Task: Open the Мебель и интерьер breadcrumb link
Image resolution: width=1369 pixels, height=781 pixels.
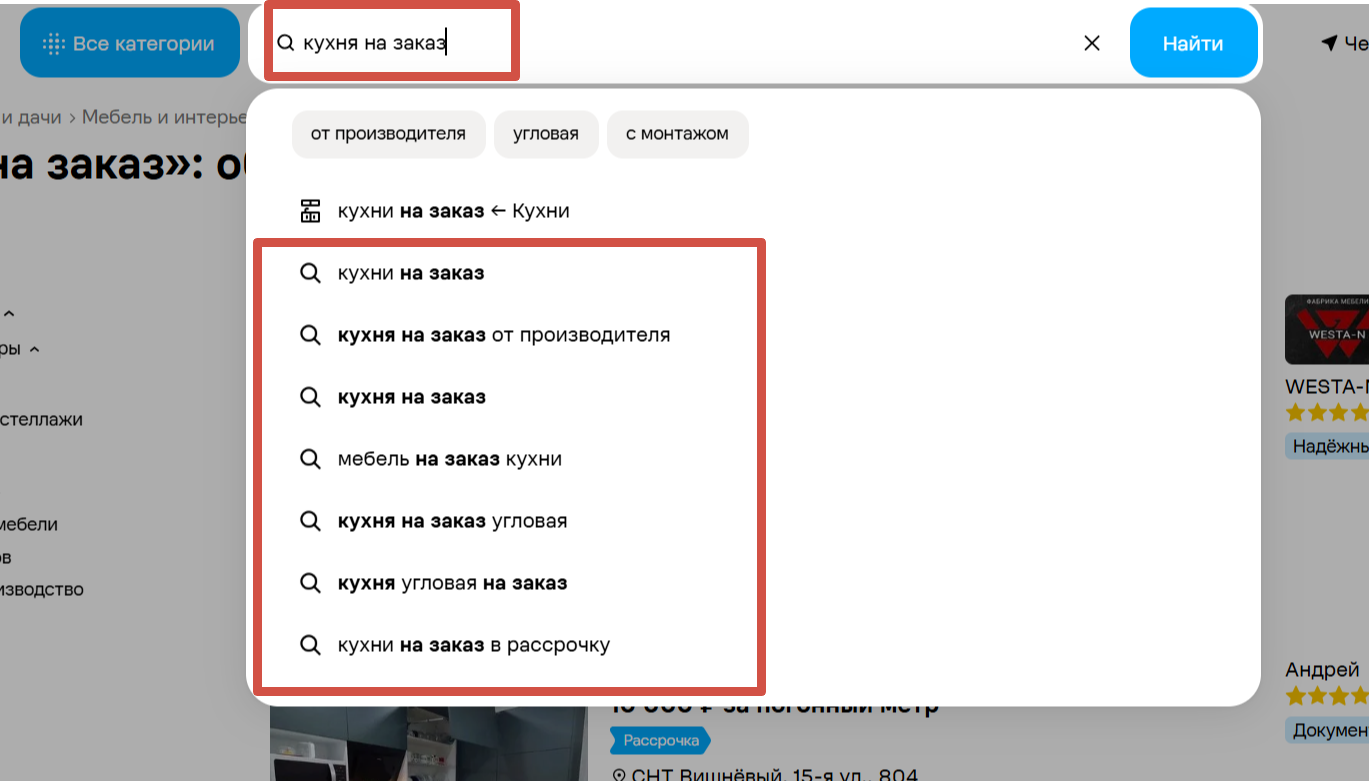Action: 164,117
